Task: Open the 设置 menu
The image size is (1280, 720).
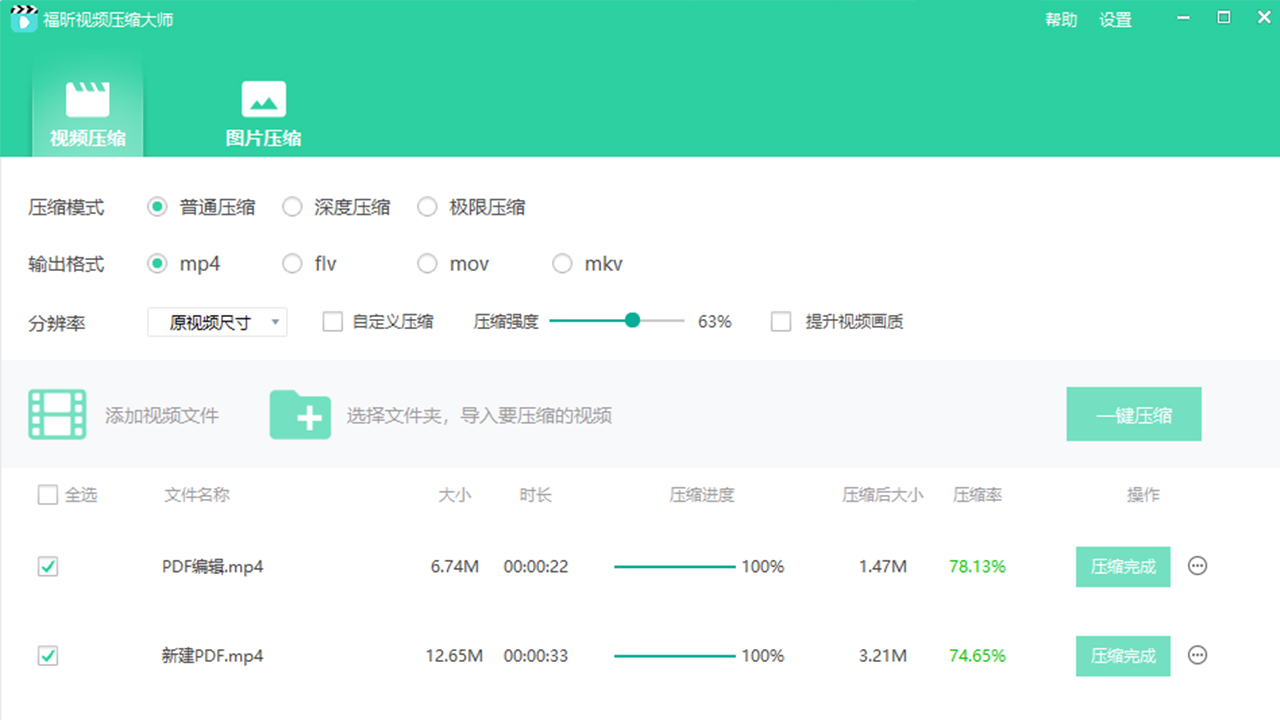Action: tap(1115, 19)
